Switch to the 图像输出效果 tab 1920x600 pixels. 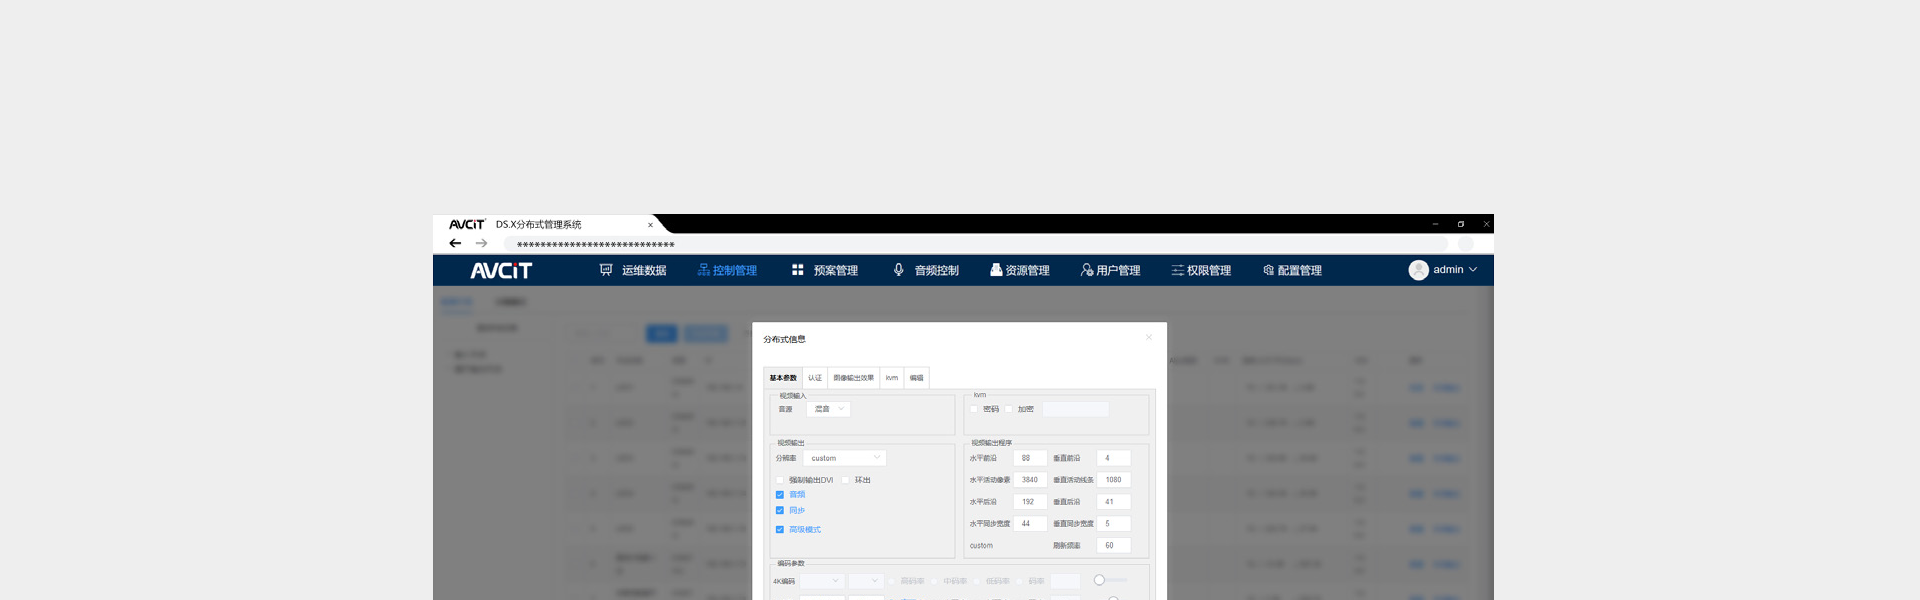tap(853, 378)
